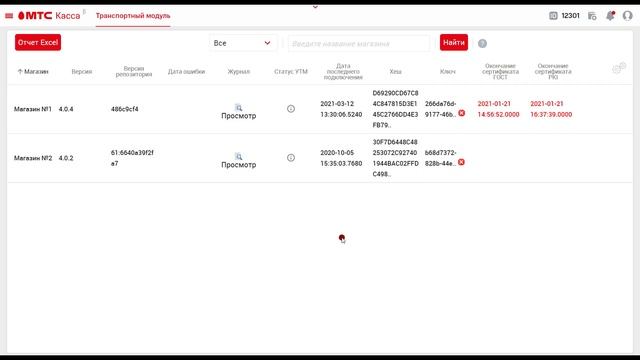Viewport: 640px width, 360px height.
Task: Delete key red X for Магазин №2
Action: (x=461, y=162)
